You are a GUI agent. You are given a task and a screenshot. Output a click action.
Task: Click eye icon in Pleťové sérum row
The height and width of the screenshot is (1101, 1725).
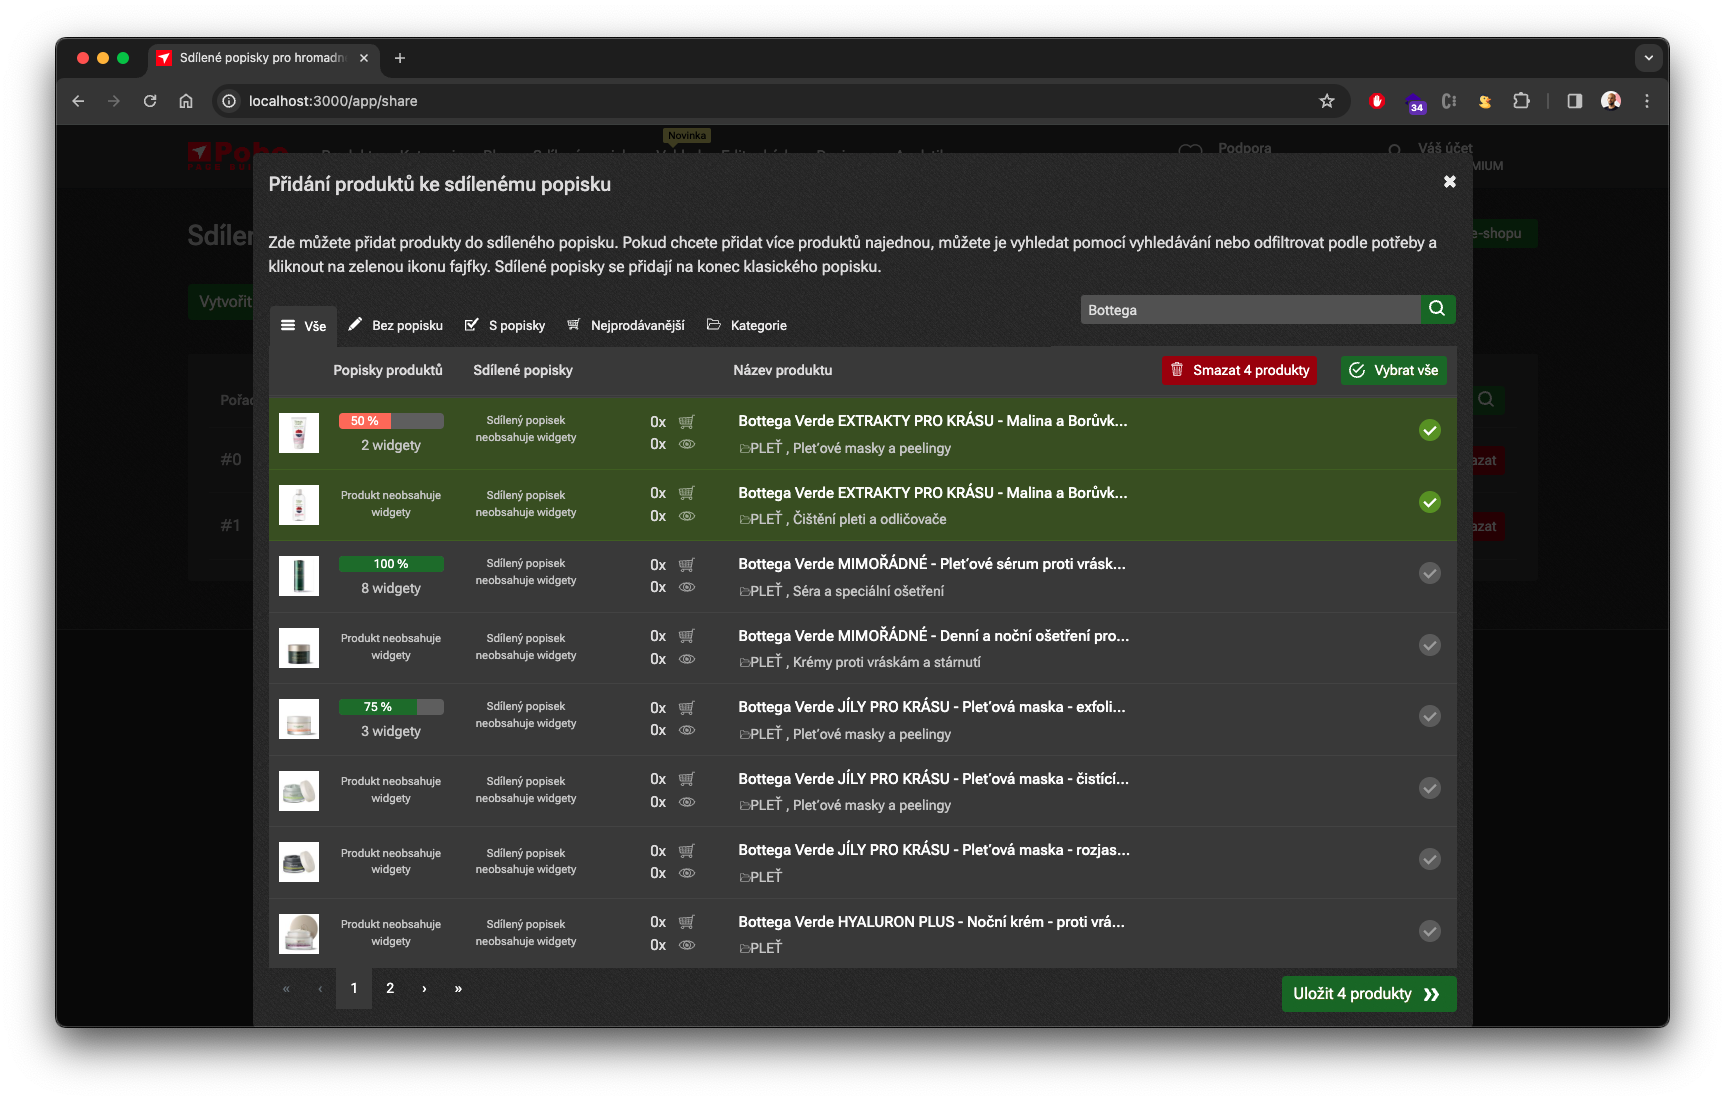(687, 587)
